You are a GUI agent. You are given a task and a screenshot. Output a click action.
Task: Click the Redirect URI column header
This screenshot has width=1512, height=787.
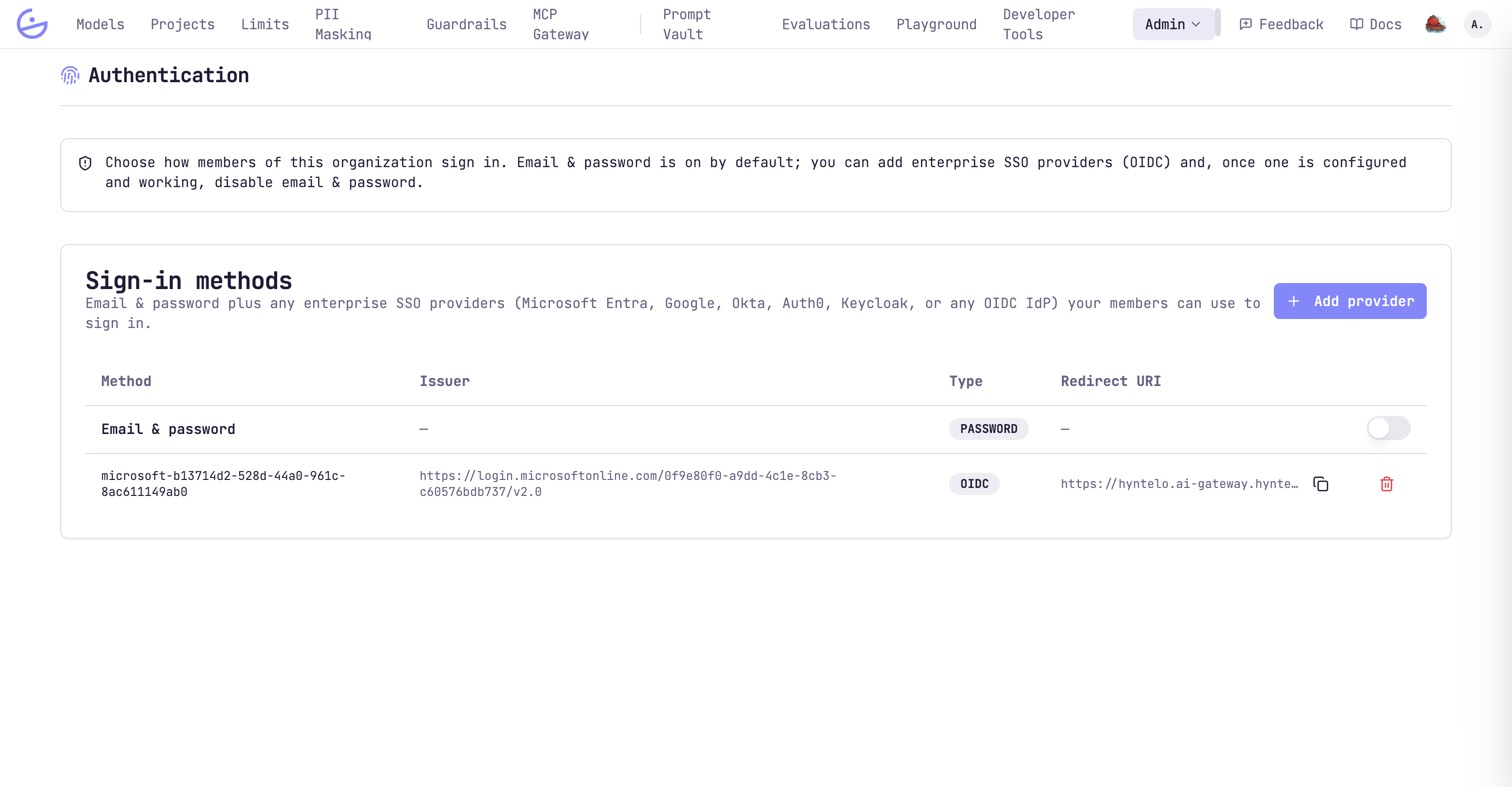pyautogui.click(x=1111, y=381)
